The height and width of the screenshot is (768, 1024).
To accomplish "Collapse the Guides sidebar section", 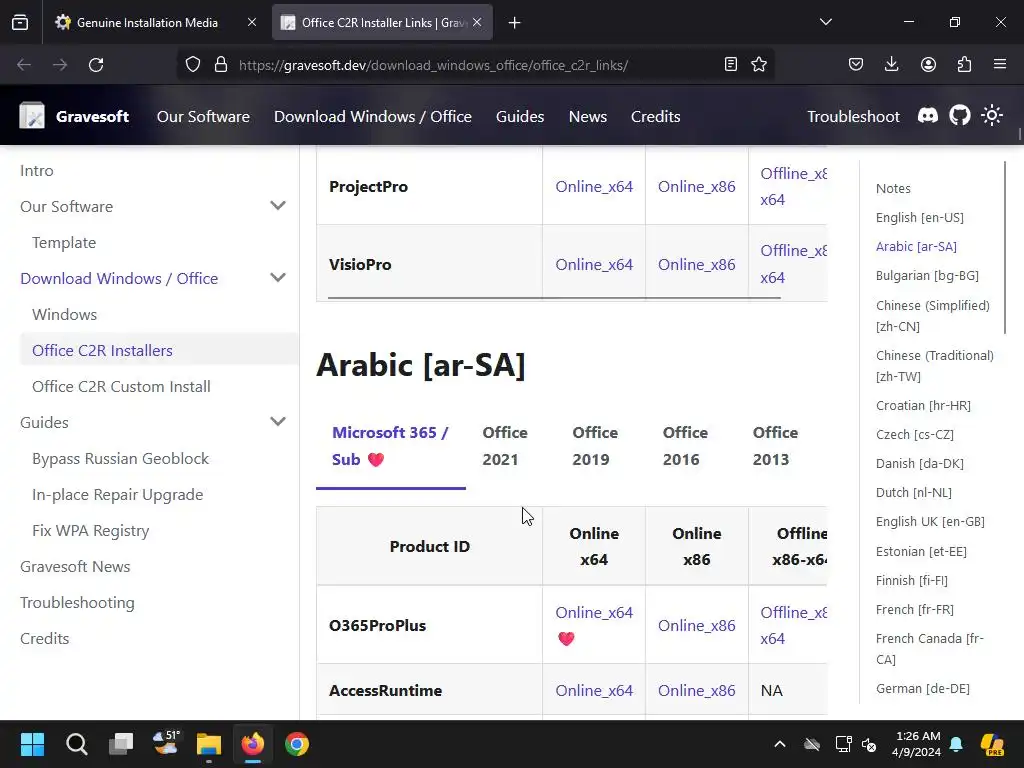I will click(278, 422).
